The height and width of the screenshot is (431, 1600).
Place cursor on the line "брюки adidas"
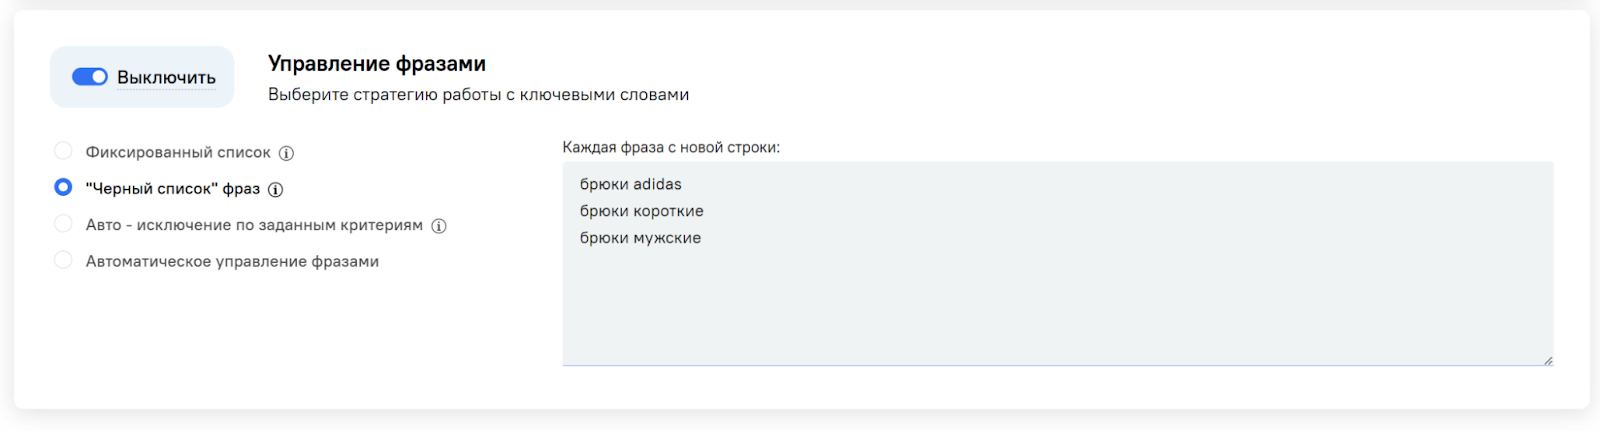click(631, 185)
